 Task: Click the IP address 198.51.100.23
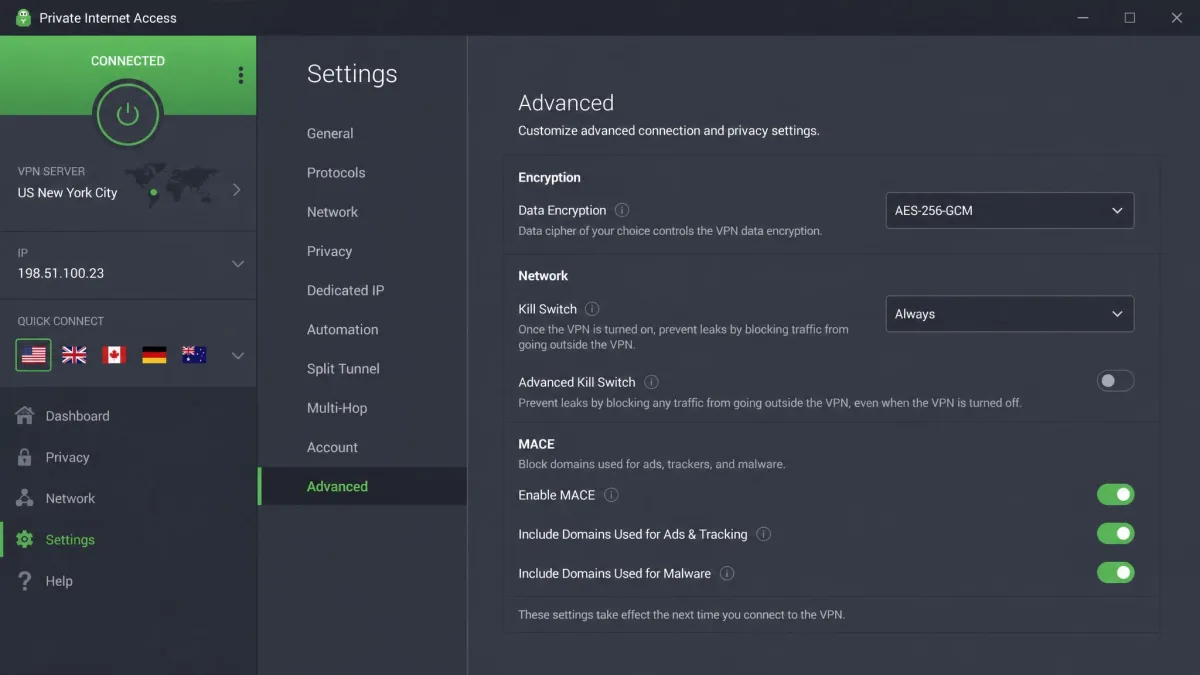[61, 273]
